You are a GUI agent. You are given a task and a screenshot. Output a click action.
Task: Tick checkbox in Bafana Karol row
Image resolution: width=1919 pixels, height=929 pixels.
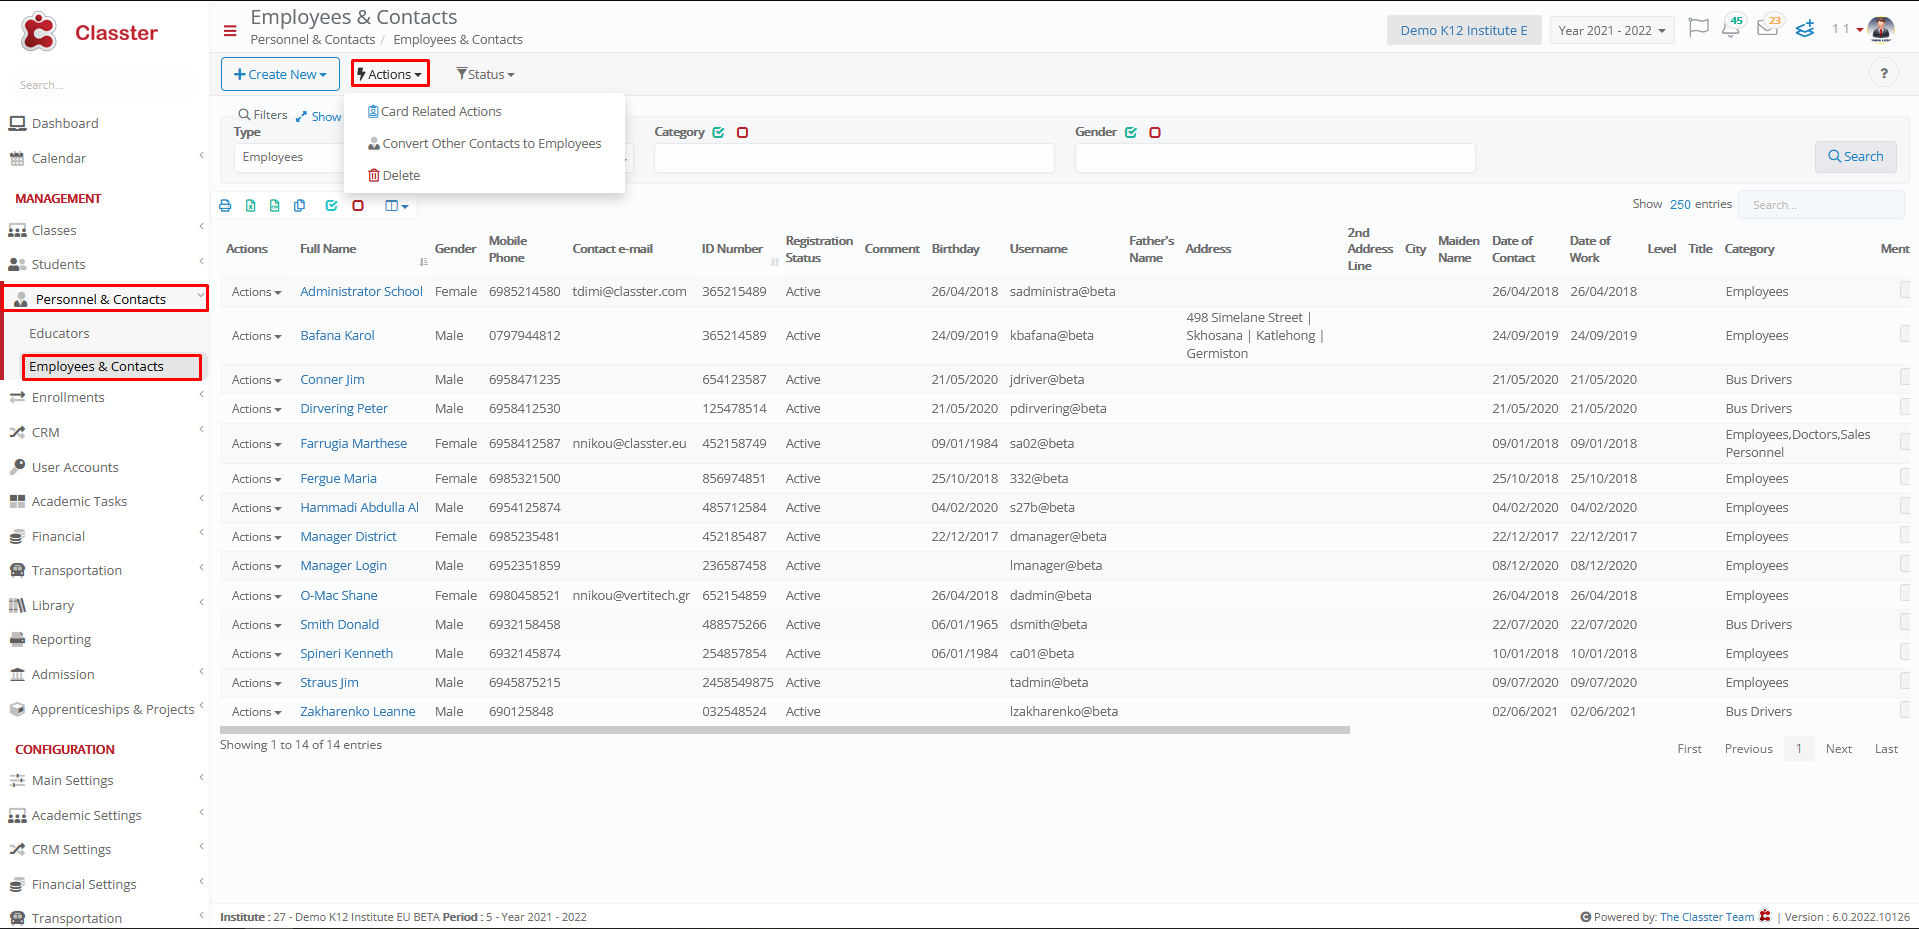1906,334
